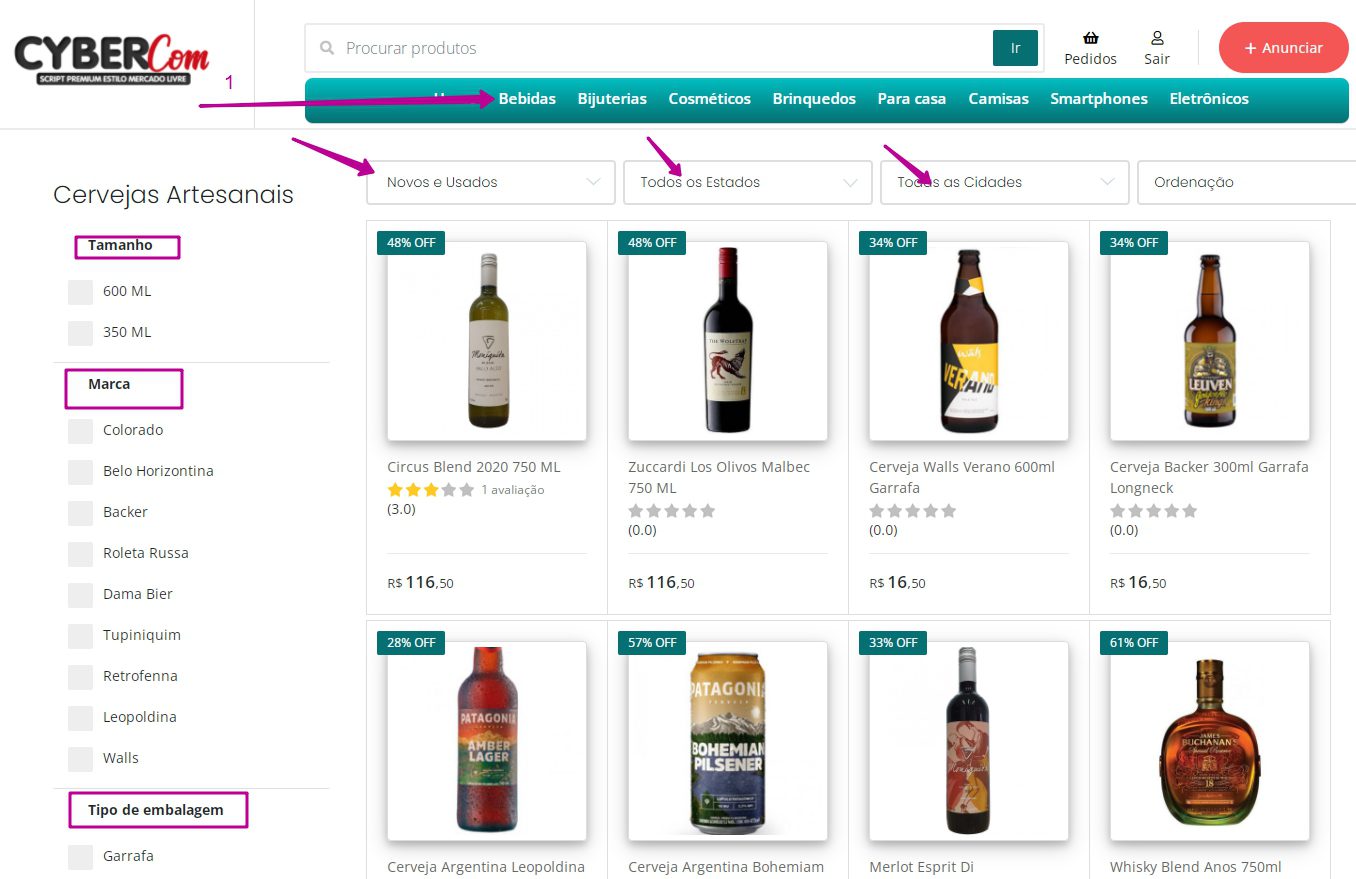
Task: Open the Eletrônicos category
Action: (x=1209, y=99)
